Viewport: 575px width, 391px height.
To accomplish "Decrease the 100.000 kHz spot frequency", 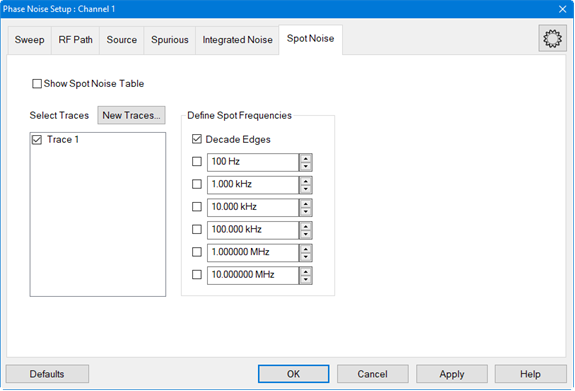I will tap(305, 234).
